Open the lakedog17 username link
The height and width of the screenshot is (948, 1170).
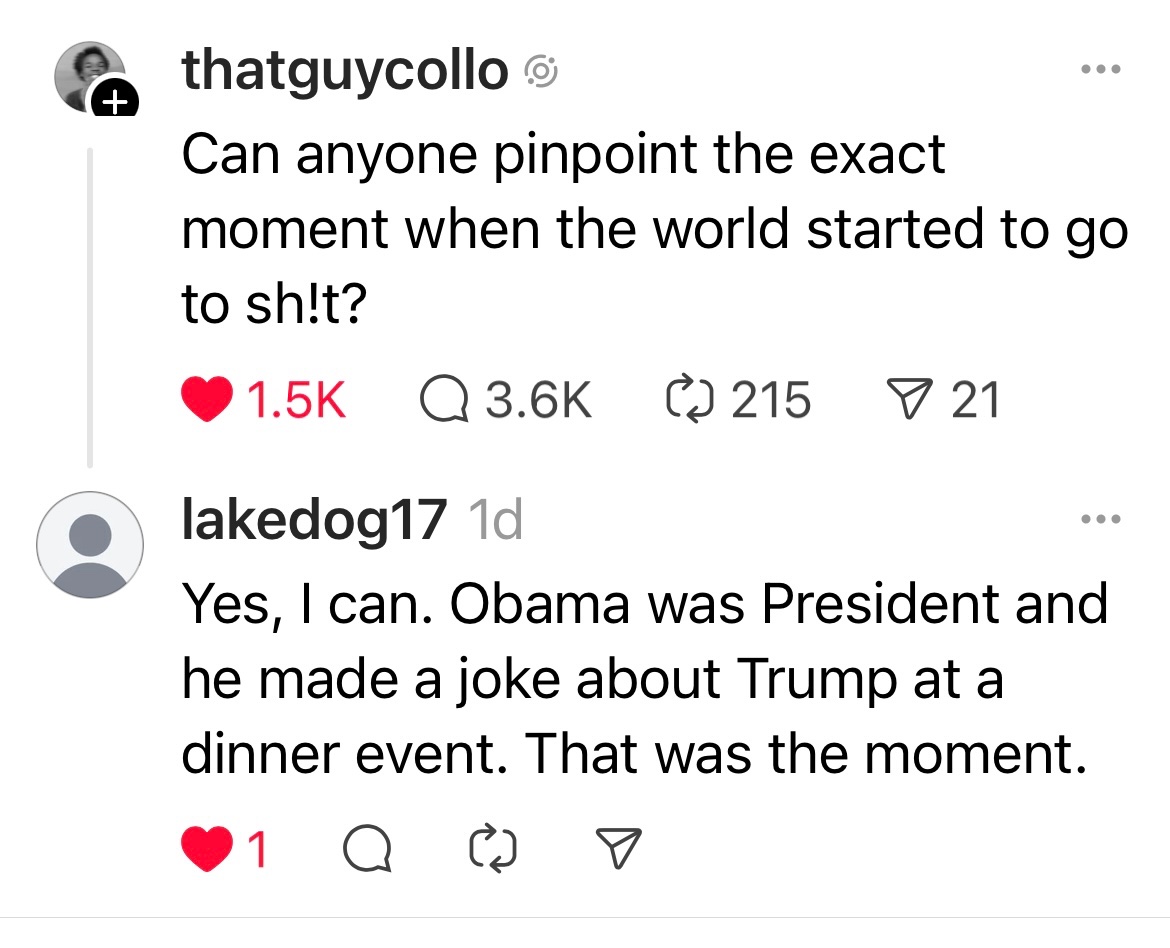(313, 520)
